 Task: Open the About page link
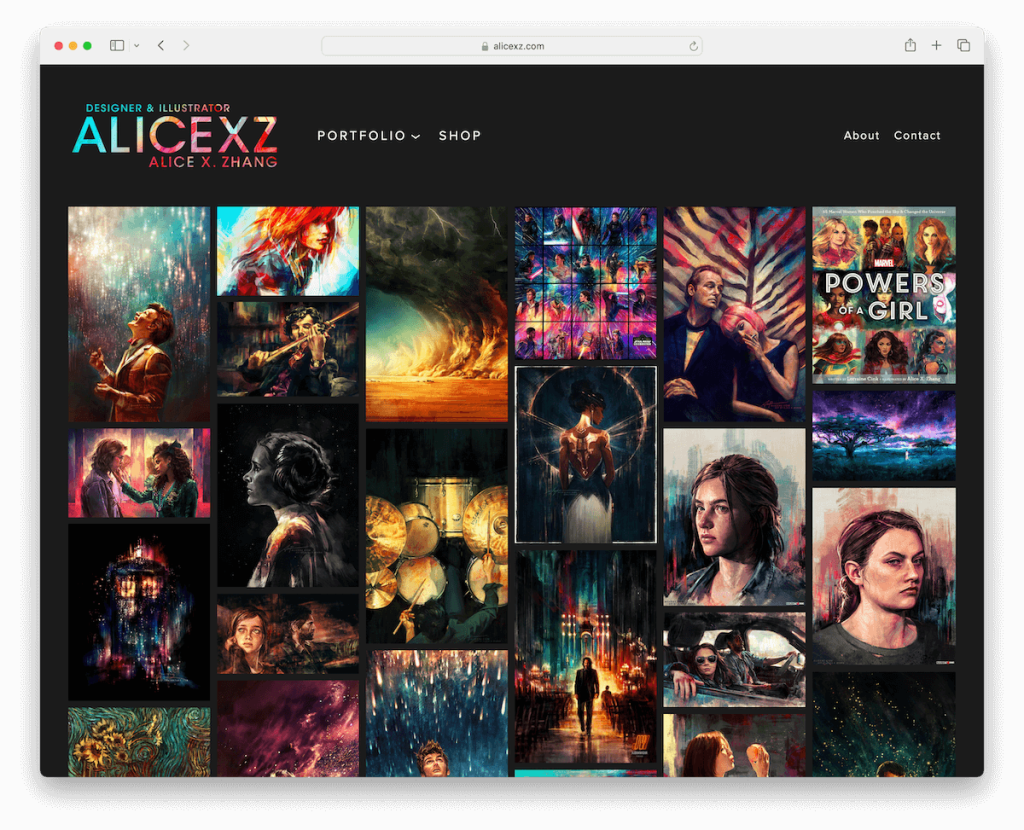click(861, 136)
